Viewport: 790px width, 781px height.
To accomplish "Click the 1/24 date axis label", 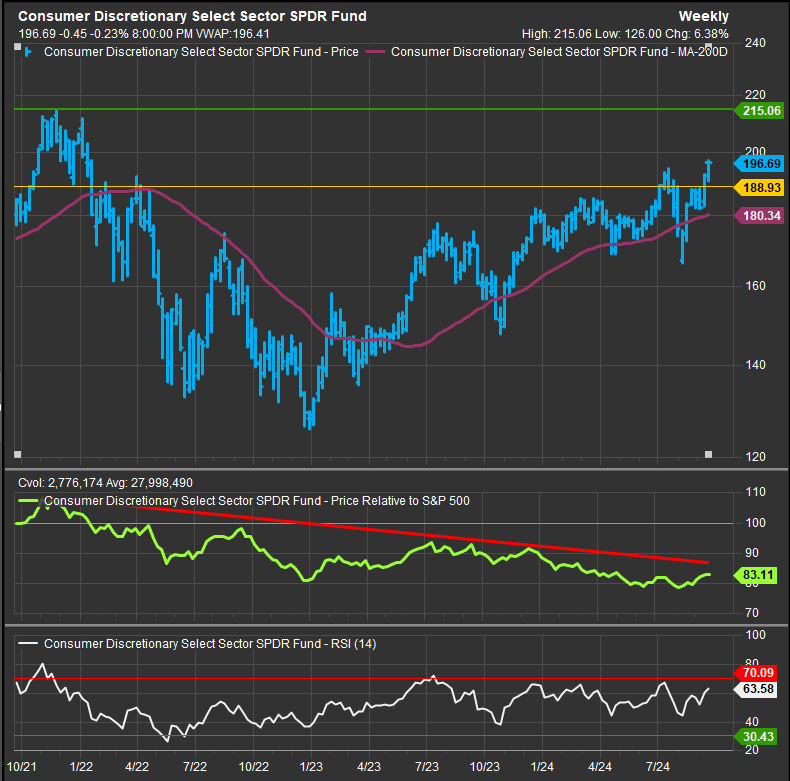I will (x=542, y=767).
